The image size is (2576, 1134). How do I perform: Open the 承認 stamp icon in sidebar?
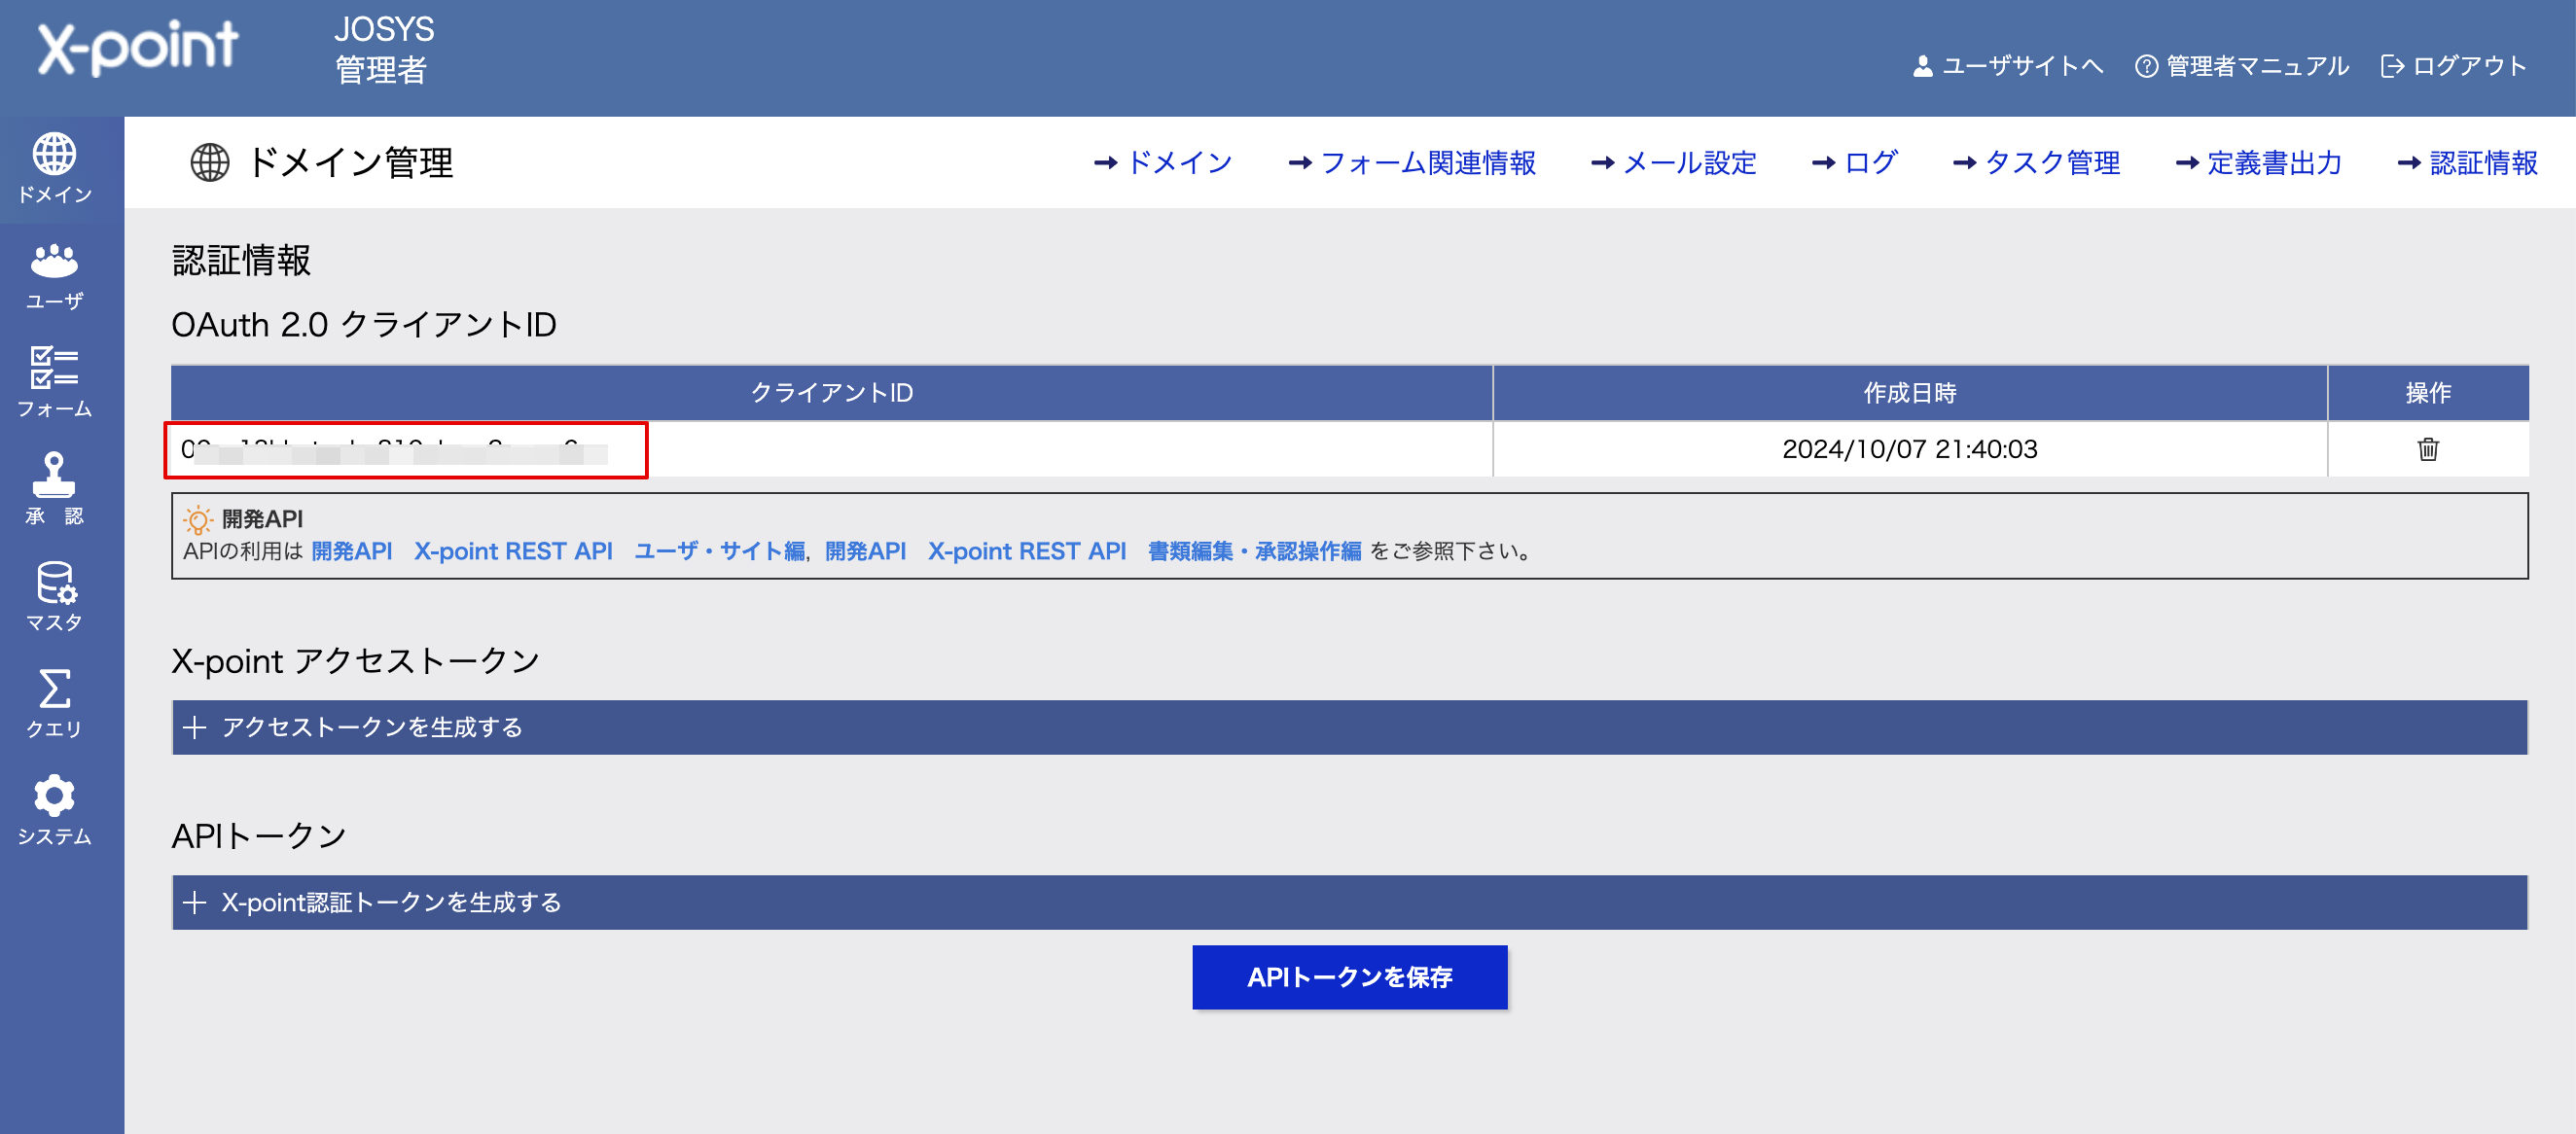tap(54, 474)
